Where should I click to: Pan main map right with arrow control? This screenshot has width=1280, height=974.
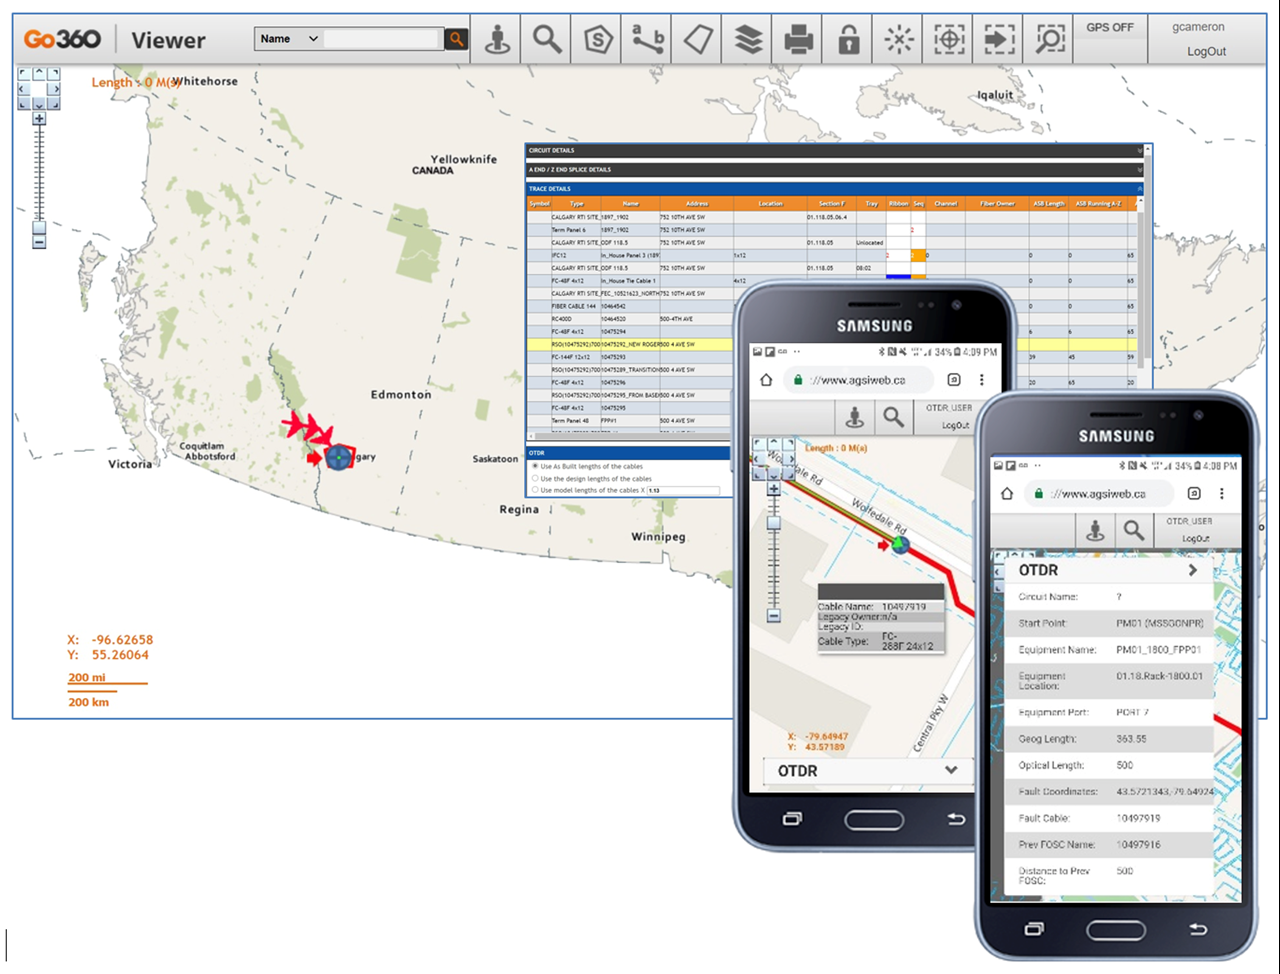54,89
